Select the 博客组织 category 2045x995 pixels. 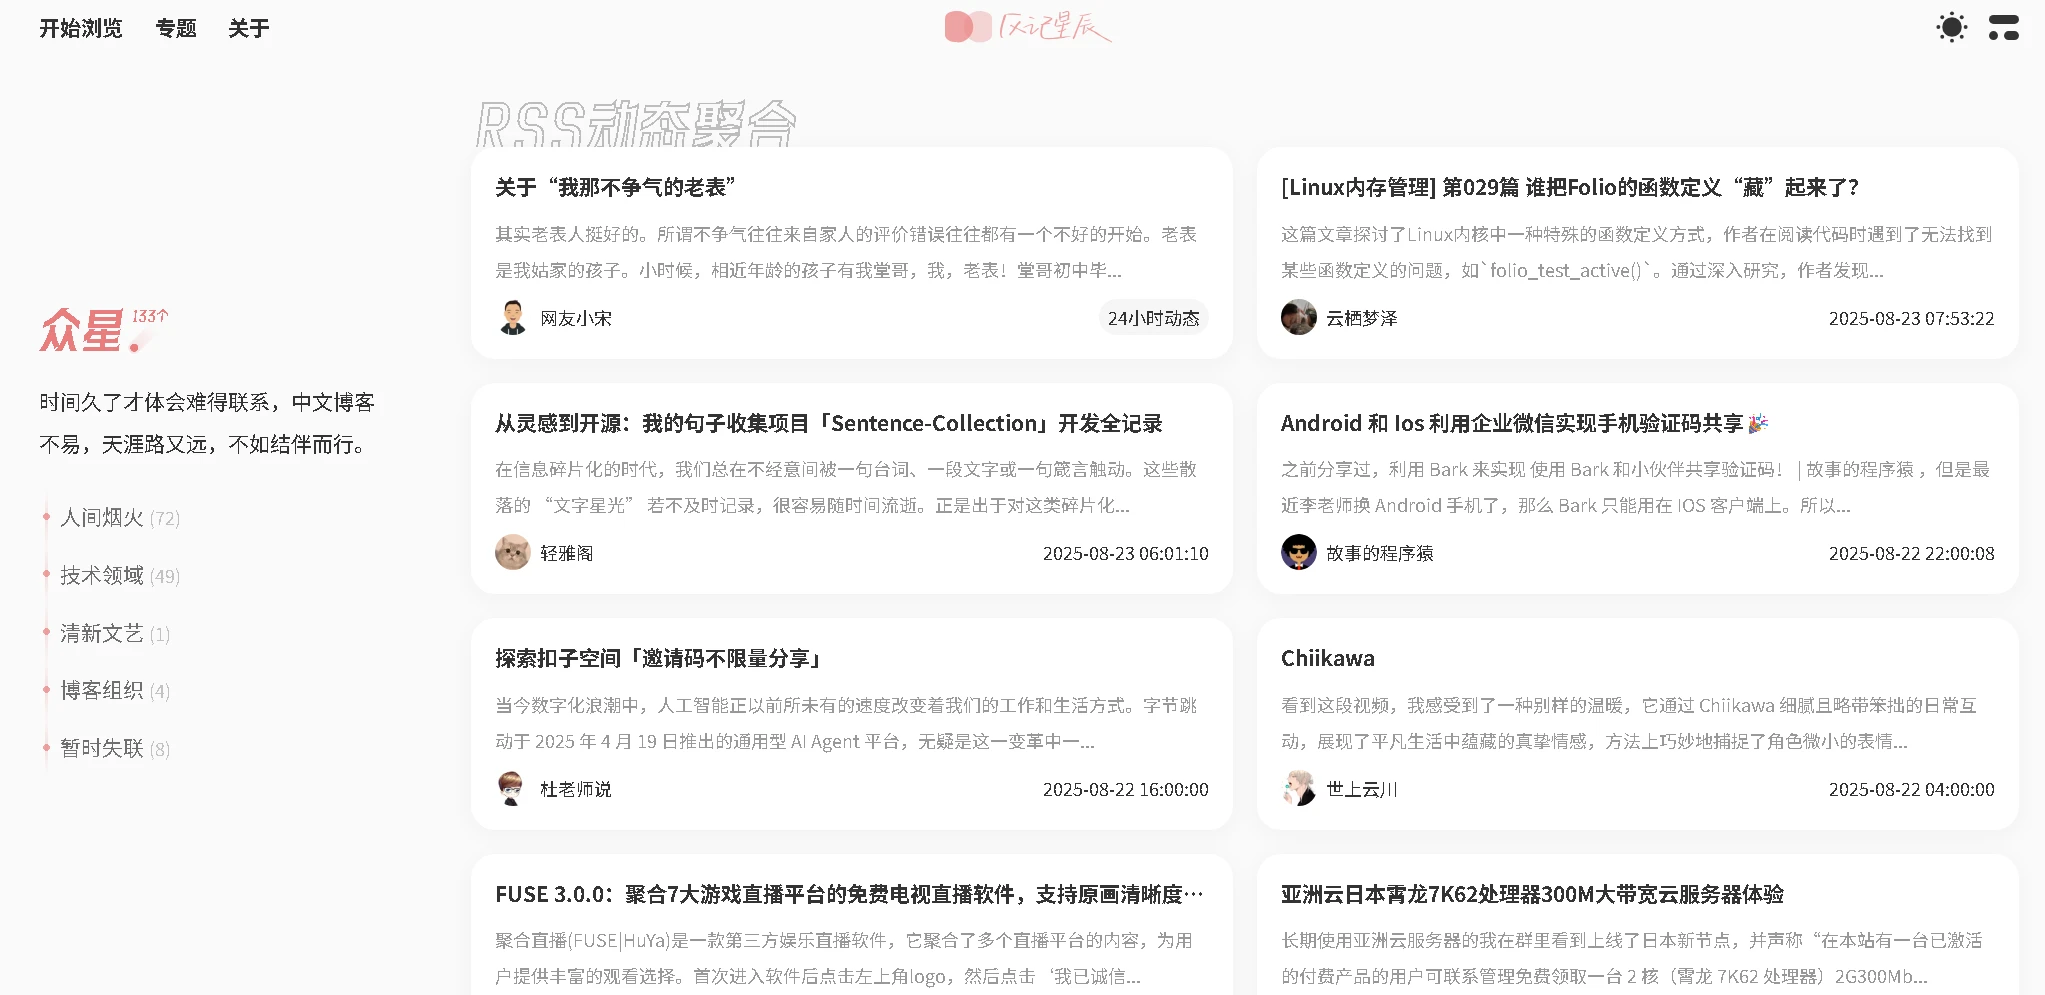click(x=102, y=691)
